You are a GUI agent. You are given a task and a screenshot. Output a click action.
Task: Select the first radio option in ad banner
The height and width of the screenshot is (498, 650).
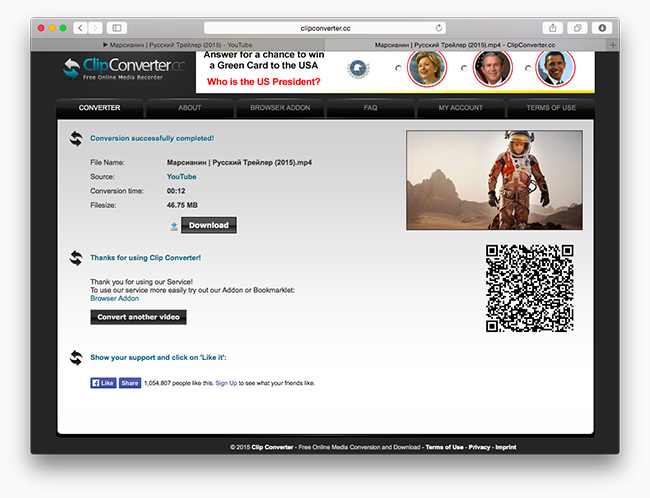pyautogui.click(x=398, y=68)
